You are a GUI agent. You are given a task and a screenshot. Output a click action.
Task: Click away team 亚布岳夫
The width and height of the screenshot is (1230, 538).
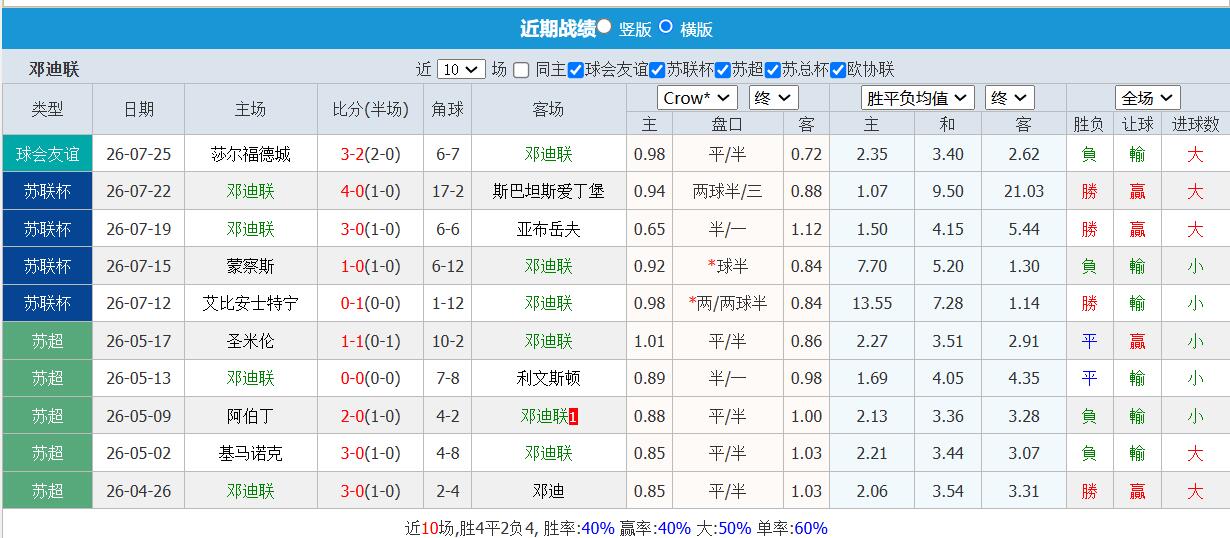549,229
